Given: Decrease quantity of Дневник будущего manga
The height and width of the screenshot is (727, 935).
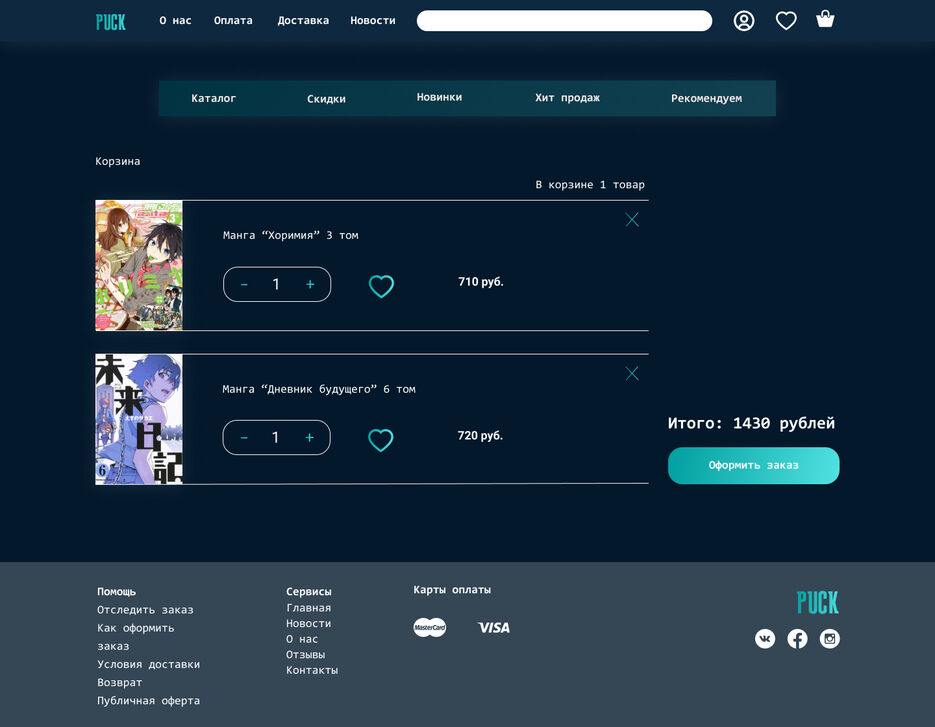Looking at the screenshot, I should coord(244,438).
